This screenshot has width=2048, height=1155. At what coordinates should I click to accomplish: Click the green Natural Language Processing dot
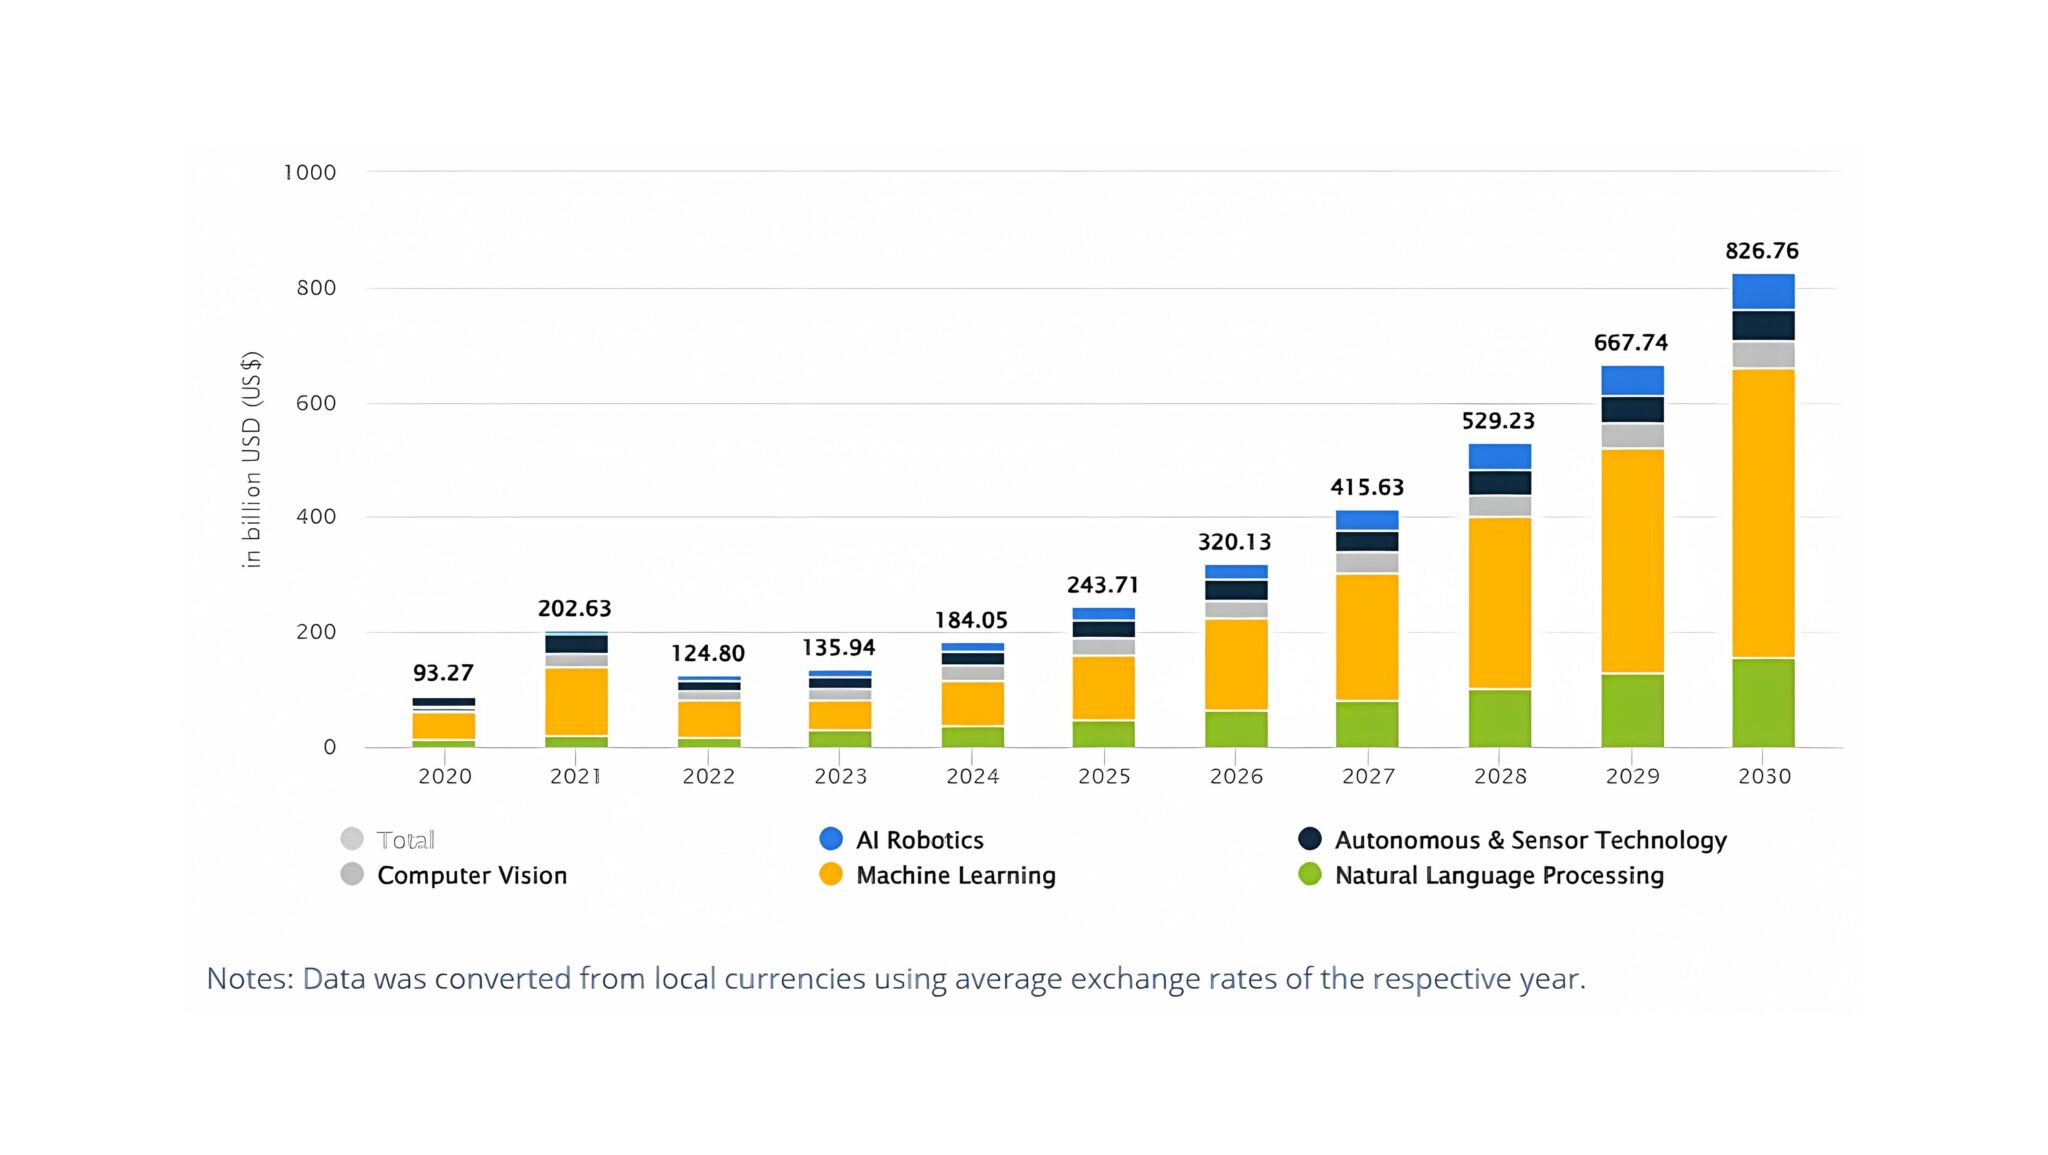pos(1310,874)
